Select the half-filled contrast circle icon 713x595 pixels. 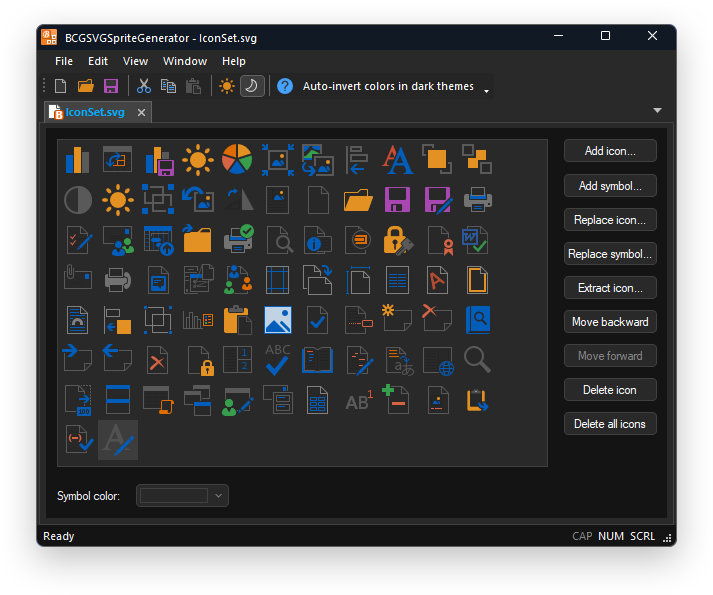click(77, 200)
